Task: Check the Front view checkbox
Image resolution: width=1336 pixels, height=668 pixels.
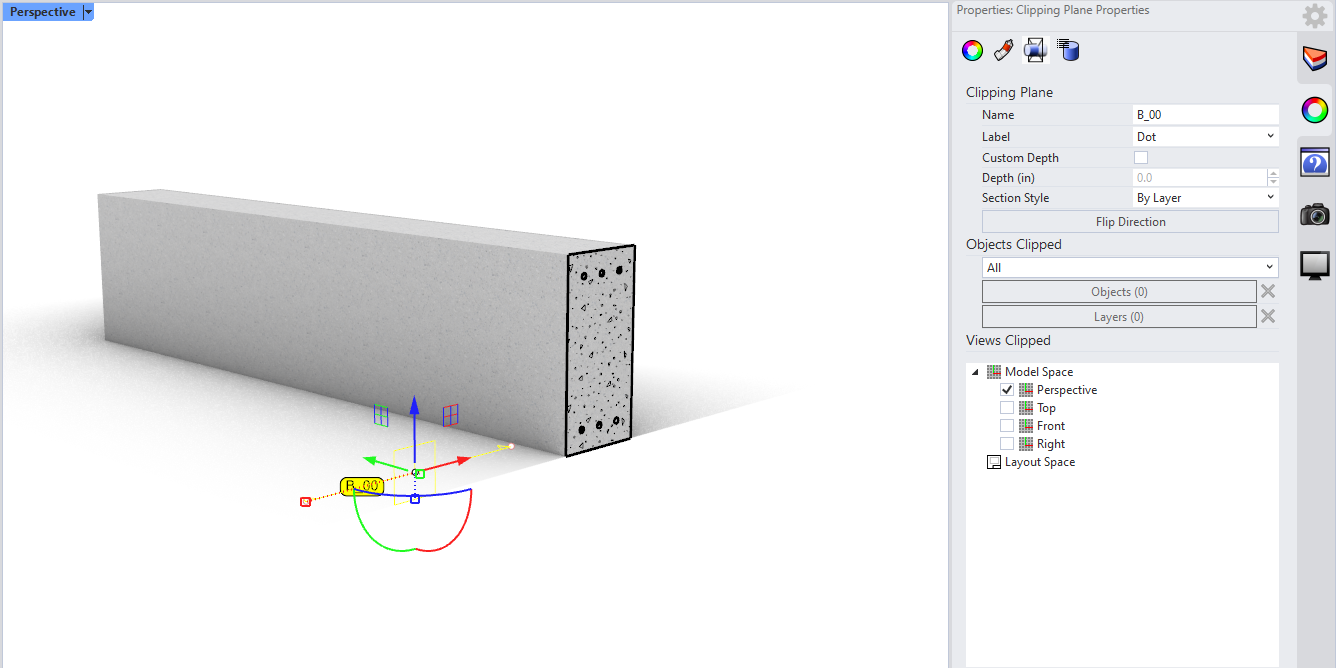Action: click(x=1007, y=426)
